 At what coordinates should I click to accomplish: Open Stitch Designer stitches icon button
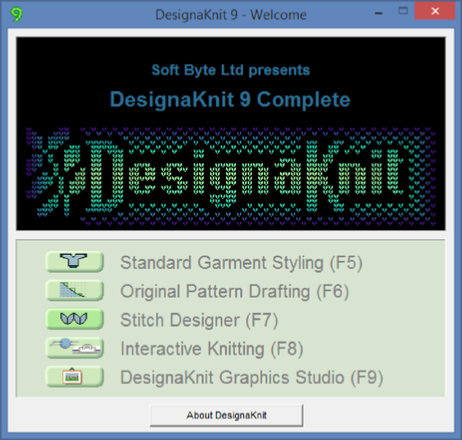coord(74,319)
